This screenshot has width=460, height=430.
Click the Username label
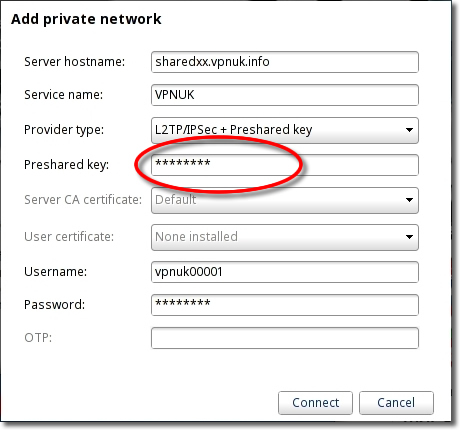(x=55, y=272)
